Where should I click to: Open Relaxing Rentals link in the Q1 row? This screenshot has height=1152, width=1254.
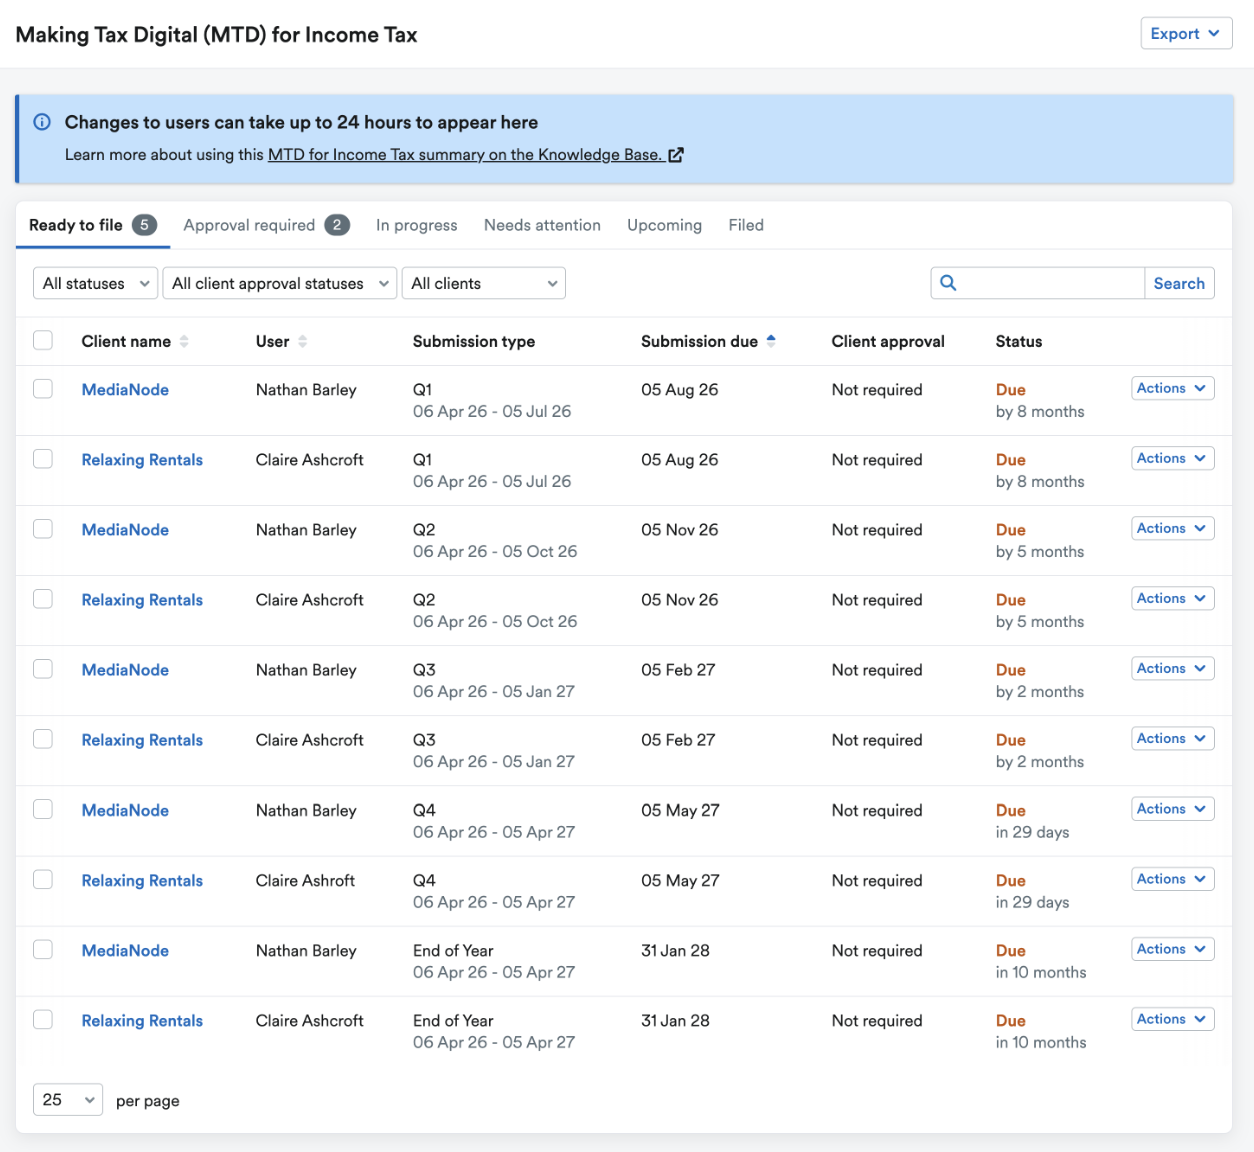[x=142, y=460]
